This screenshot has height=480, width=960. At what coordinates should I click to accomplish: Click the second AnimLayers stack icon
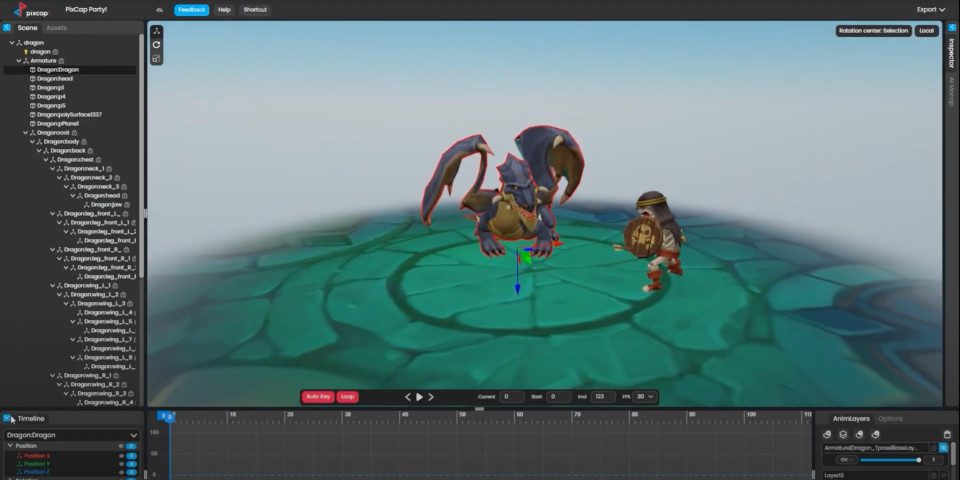point(843,434)
